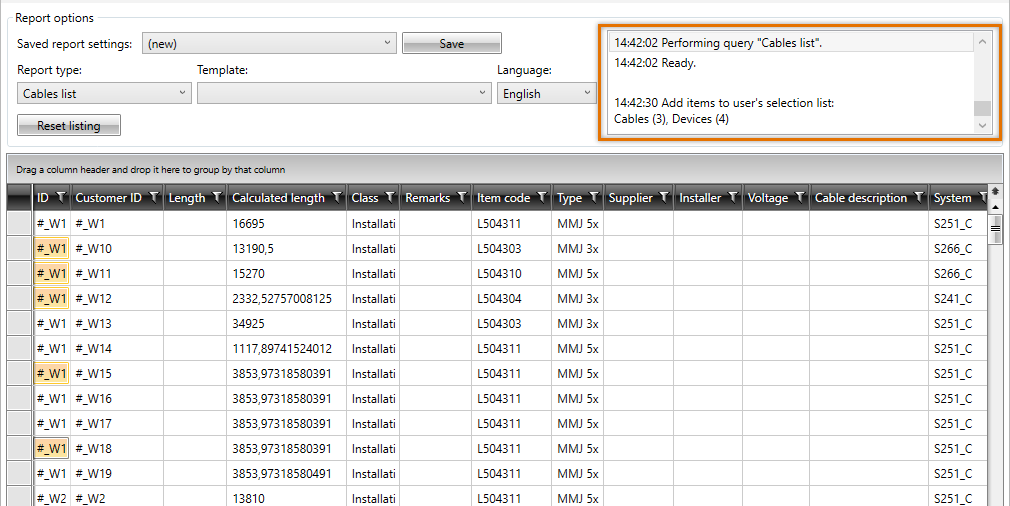The image size is (1010, 506).
Task: Filter the Class column
Action: click(390, 198)
